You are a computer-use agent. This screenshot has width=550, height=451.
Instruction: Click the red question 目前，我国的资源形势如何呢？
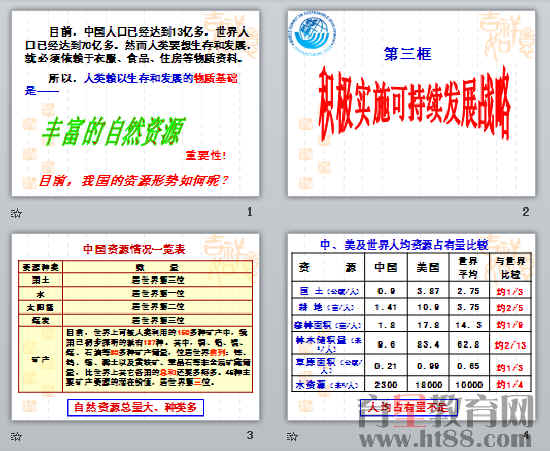point(134,181)
